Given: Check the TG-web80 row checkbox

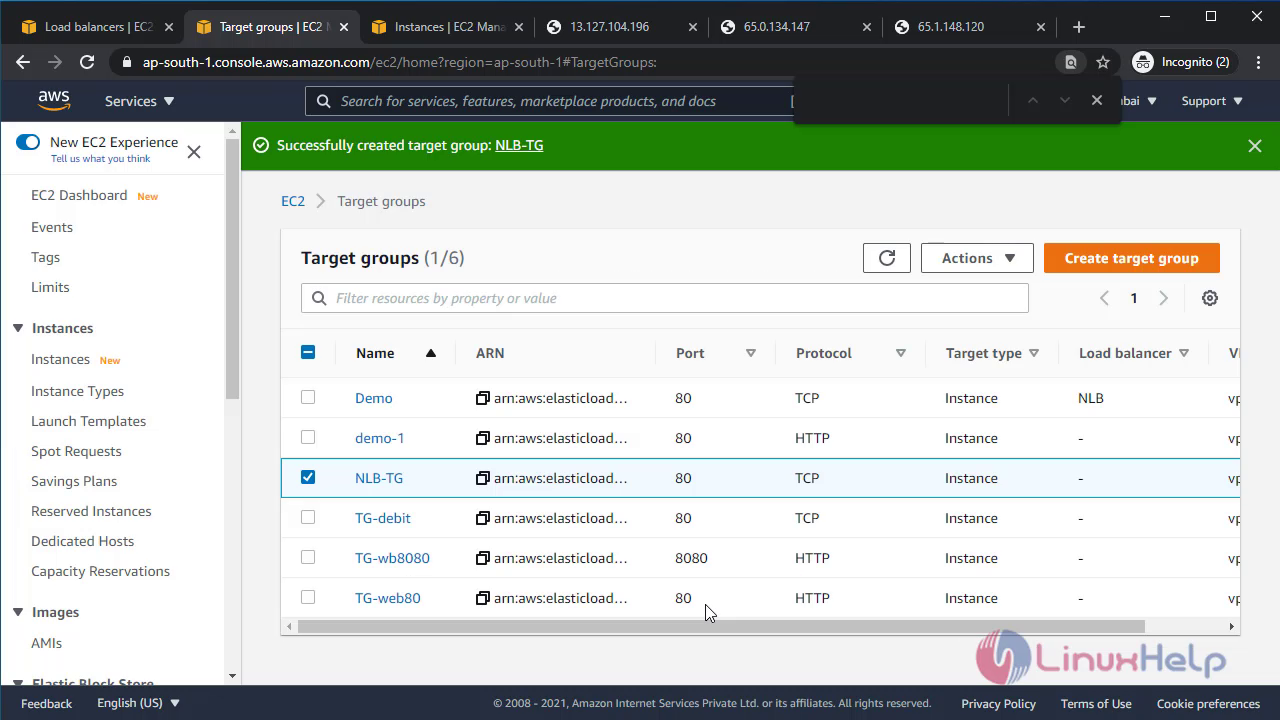Looking at the screenshot, I should tap(308, 597).
